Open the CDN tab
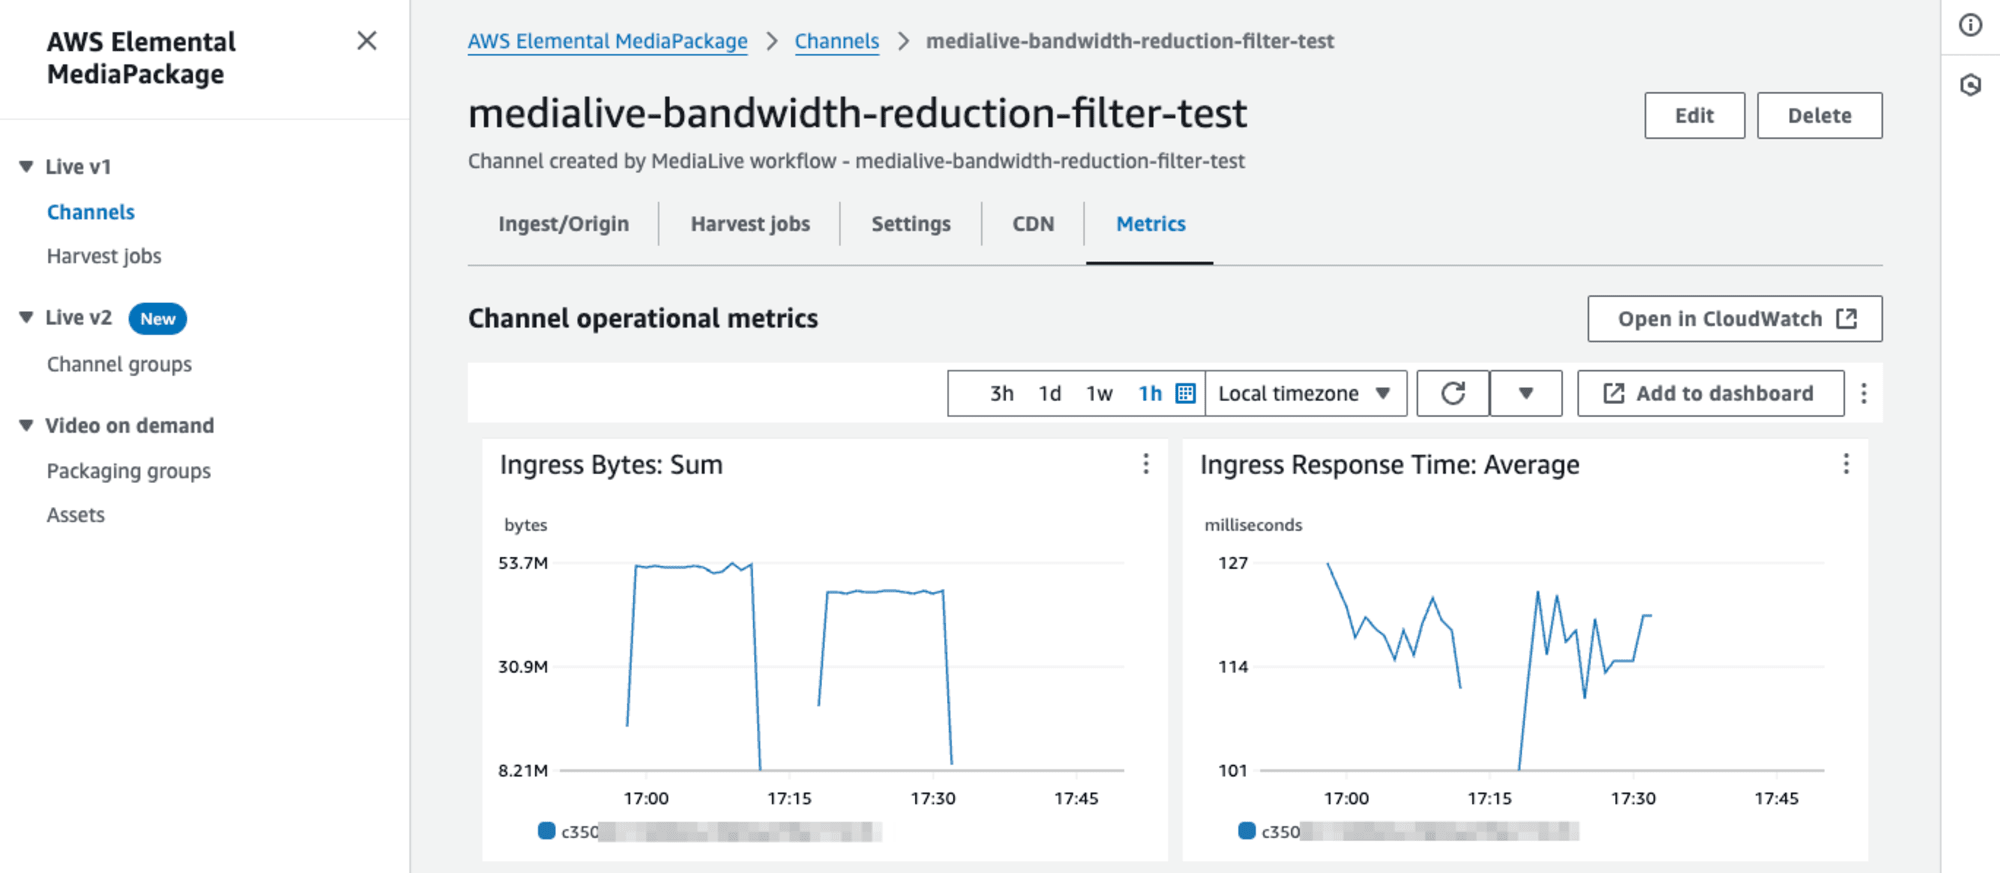The height and width of the screenshot is (873, 2000). (x=1033, y=224)
